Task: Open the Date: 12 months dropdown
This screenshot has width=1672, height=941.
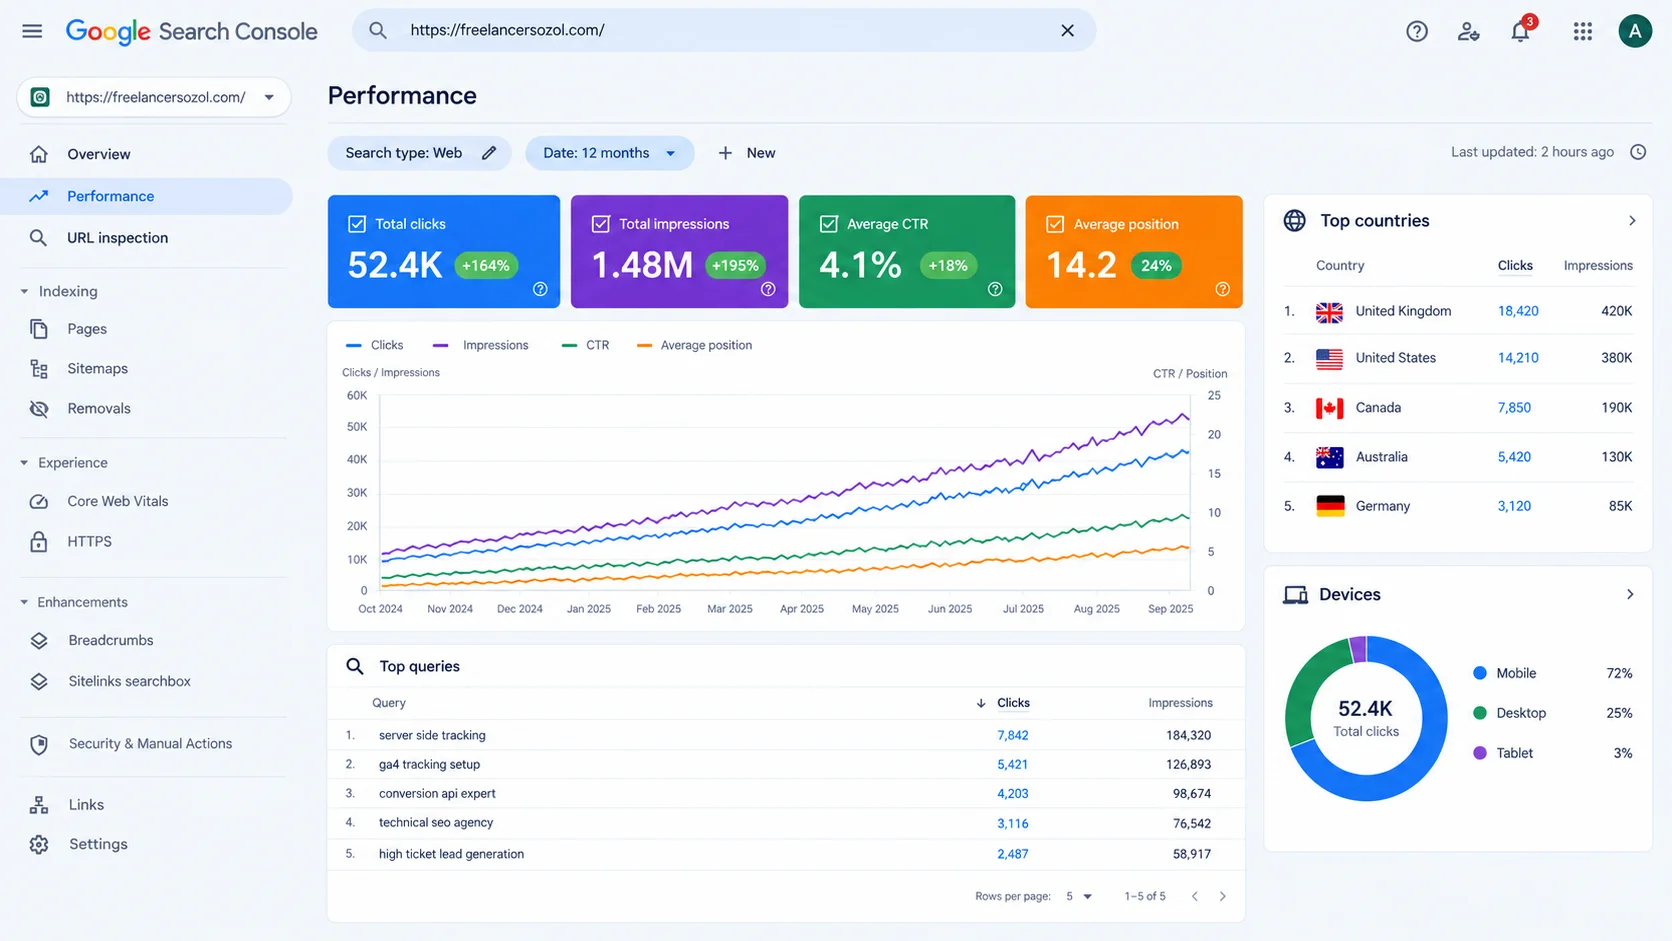Action: (x=610, y=153)
